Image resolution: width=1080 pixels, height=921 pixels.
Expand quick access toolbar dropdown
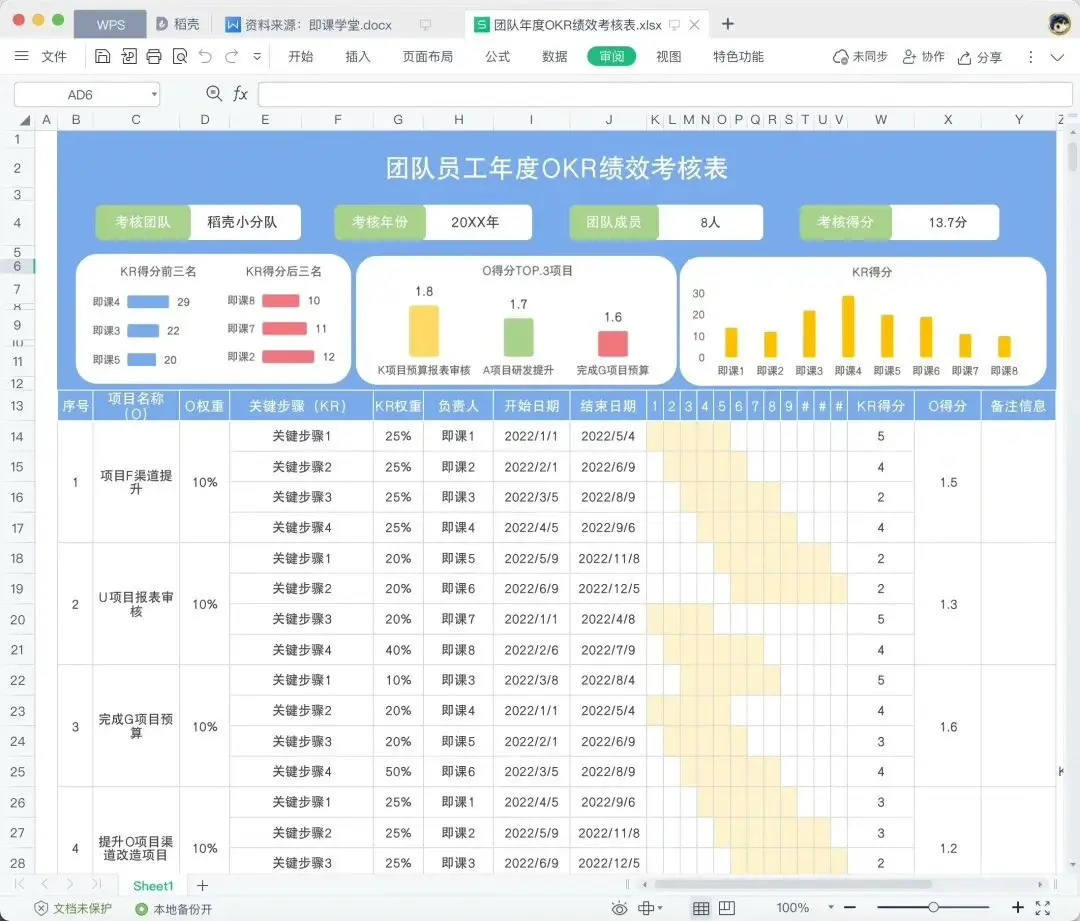(257, 56)
